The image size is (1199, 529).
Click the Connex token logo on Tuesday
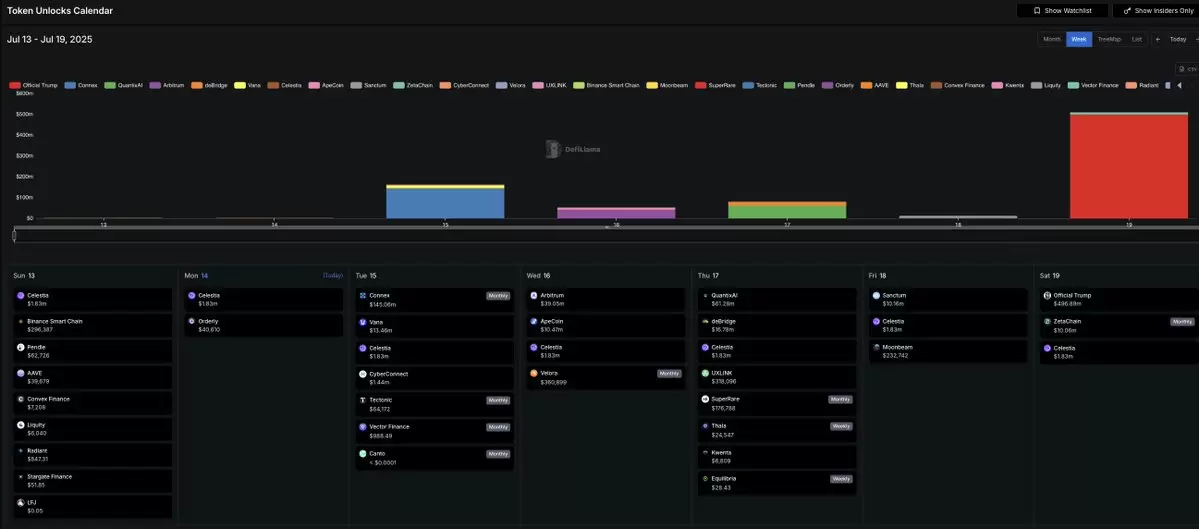tap(363, 295)
